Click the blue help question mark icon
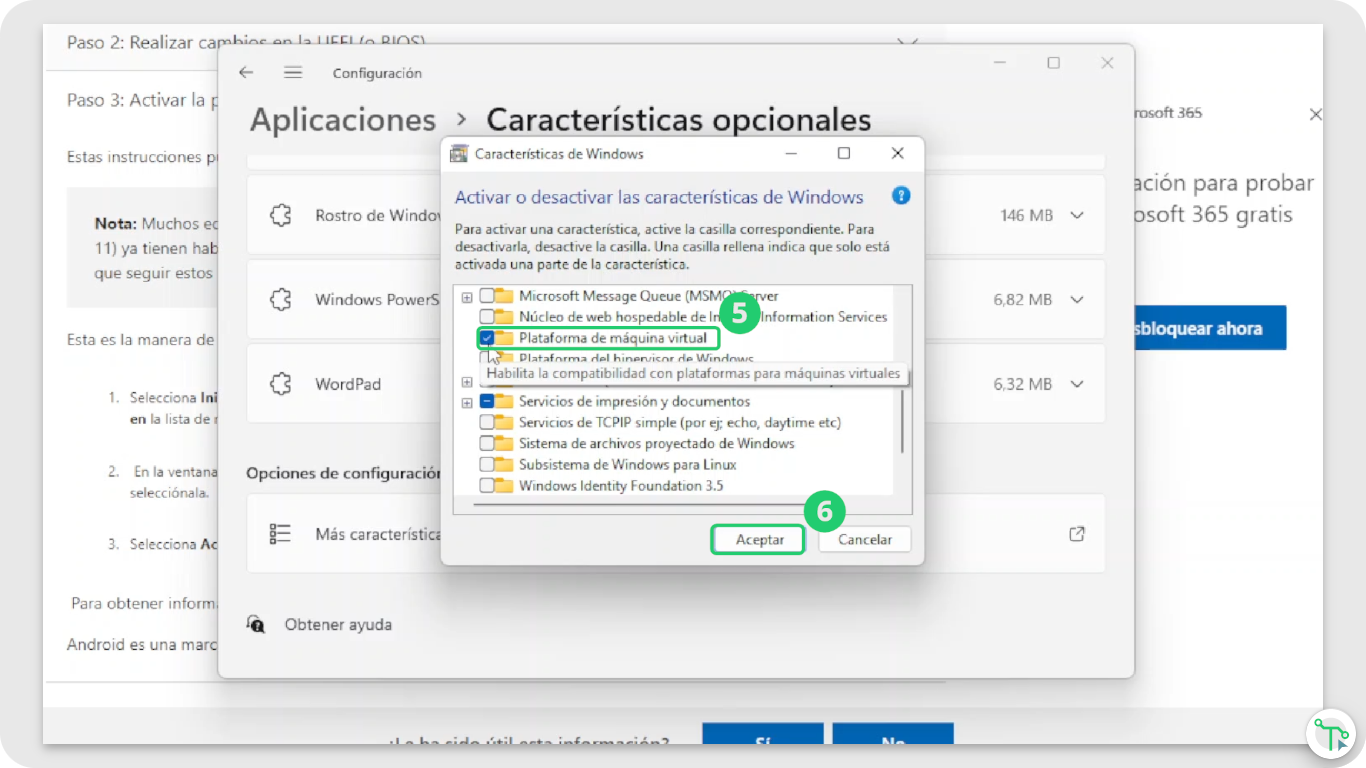 pos(900,196)
